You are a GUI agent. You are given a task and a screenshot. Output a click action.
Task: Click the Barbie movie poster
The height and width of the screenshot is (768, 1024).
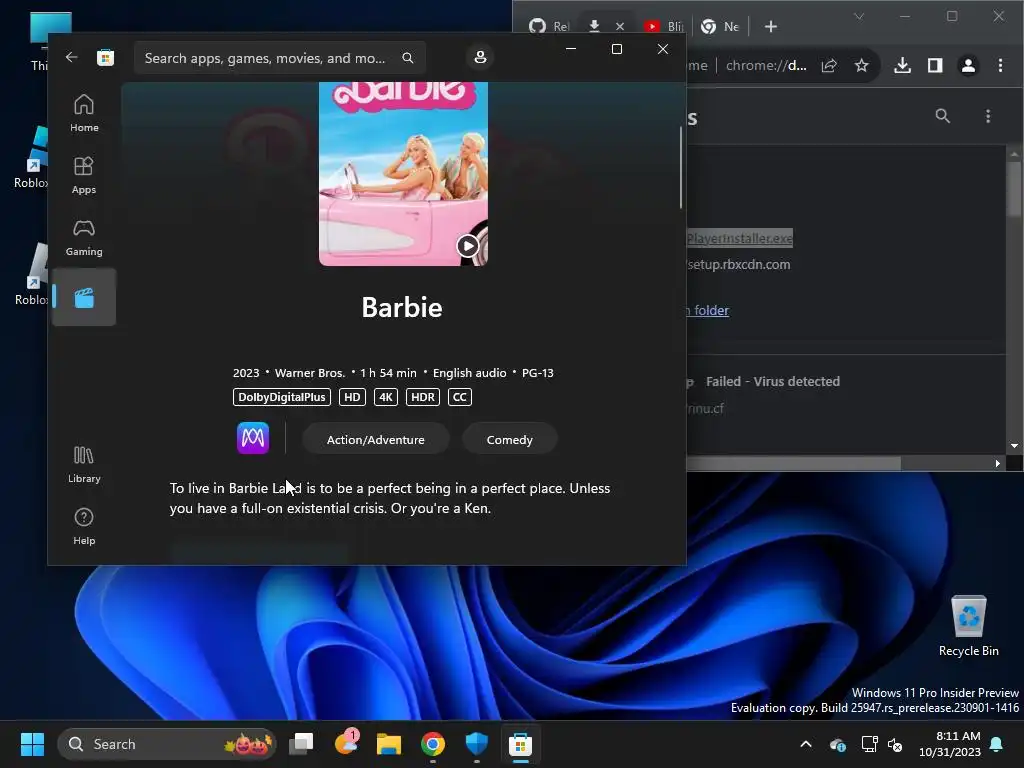click(403, 174)
